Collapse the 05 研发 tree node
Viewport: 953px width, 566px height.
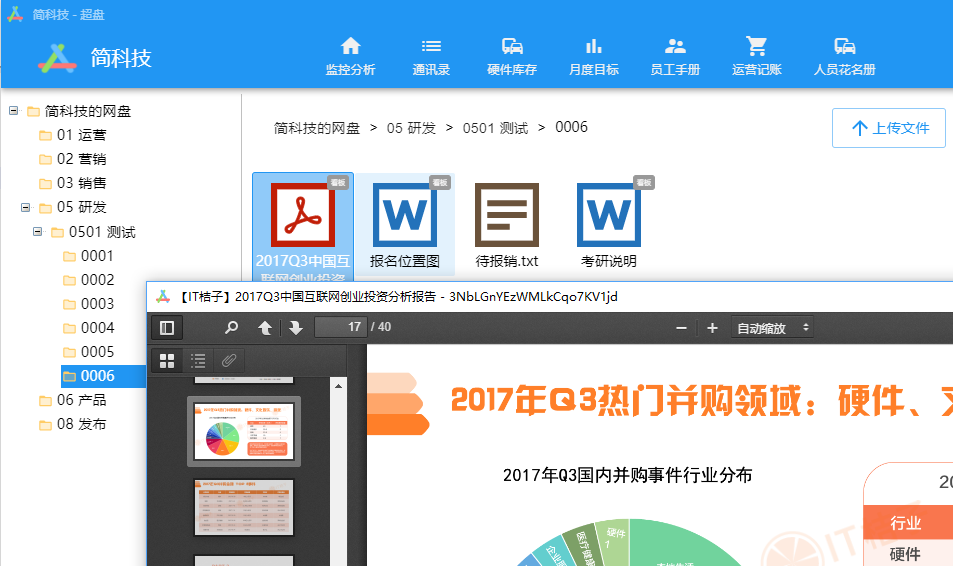26,208
